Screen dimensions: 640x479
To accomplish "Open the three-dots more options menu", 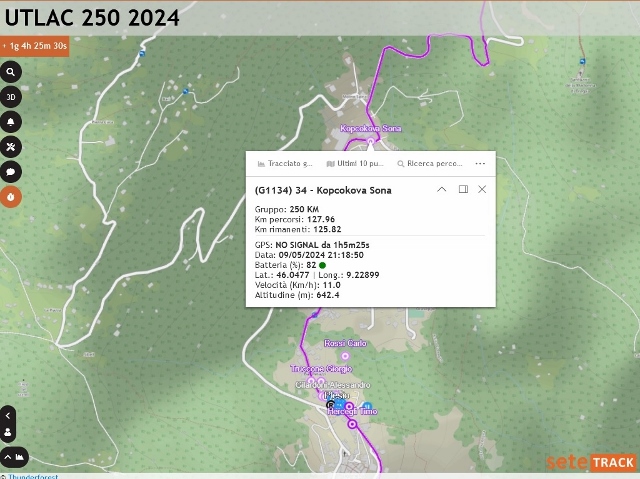I will point(480,164).
